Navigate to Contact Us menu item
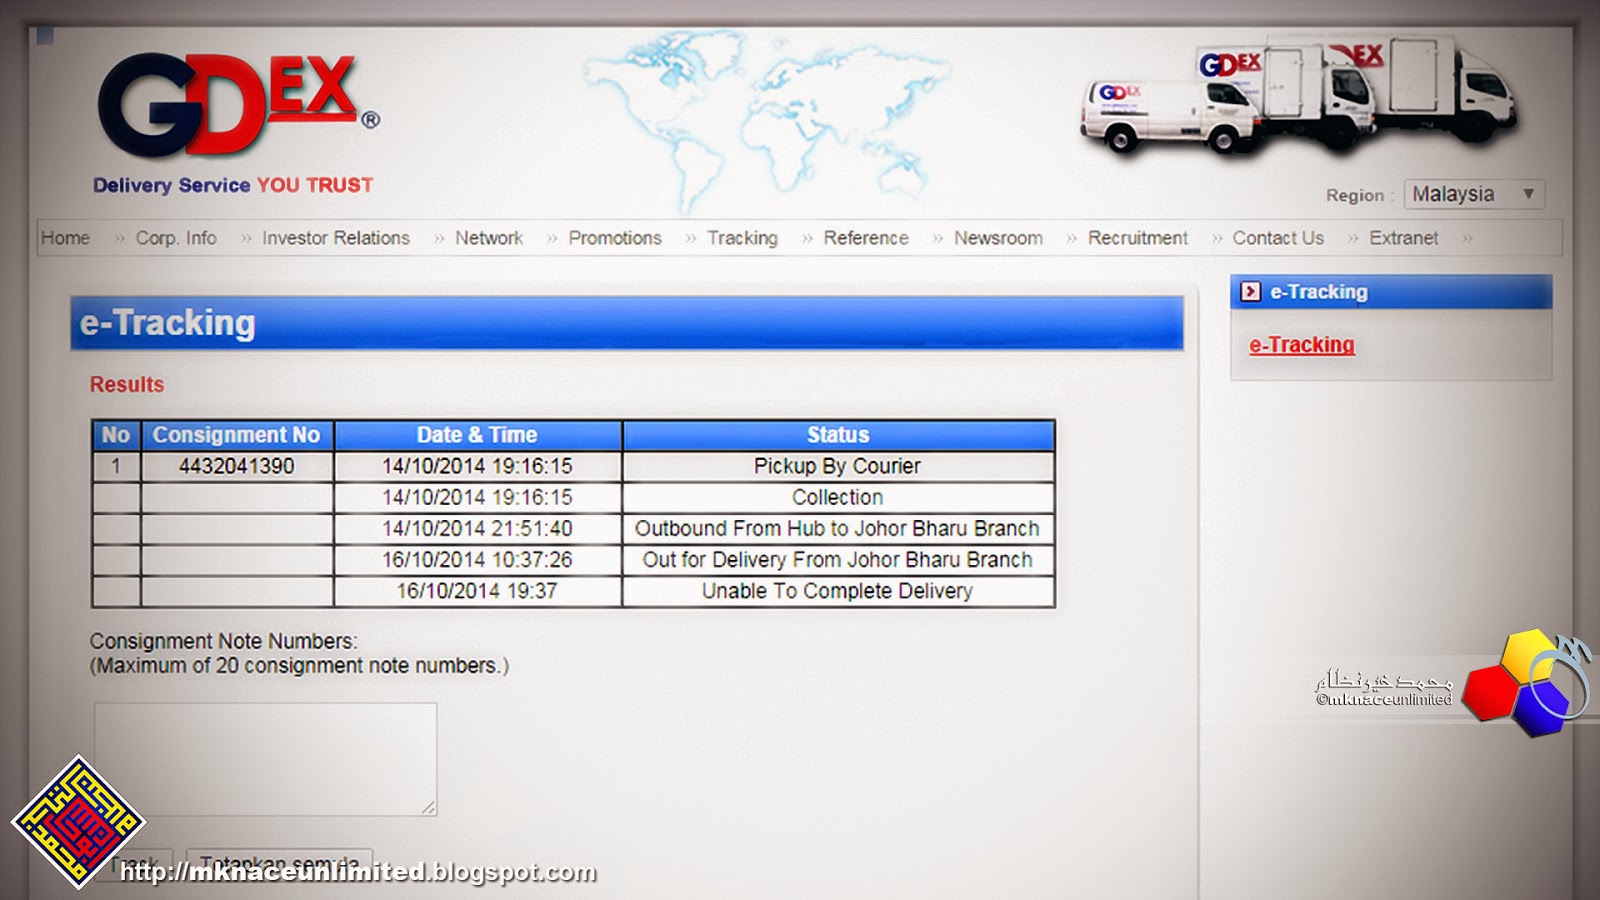The image size is (1600, 900). tap(1278, 238)
